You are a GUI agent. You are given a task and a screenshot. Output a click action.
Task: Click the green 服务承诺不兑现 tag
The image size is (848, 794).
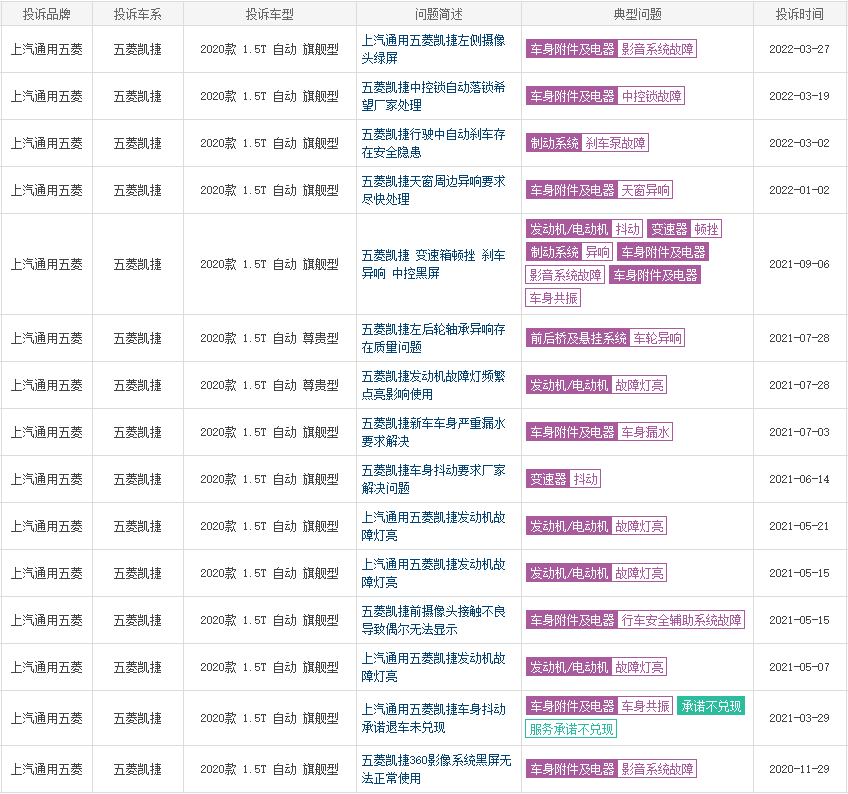point(571,729)
